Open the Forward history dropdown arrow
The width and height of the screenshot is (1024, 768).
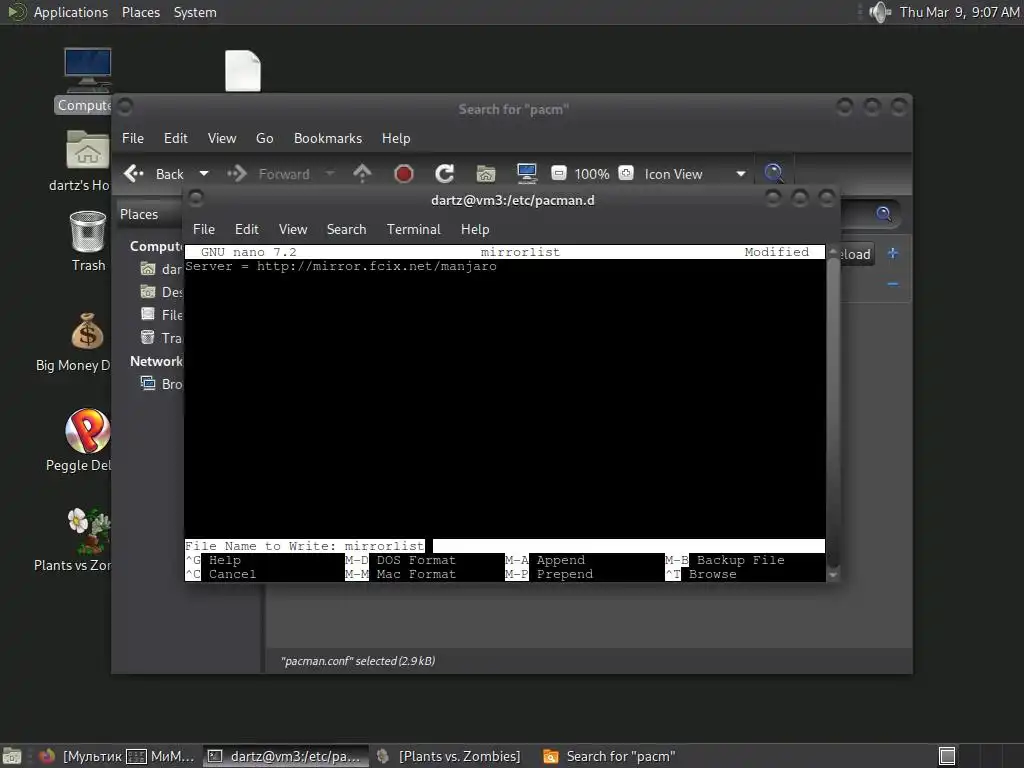point(330,174)
